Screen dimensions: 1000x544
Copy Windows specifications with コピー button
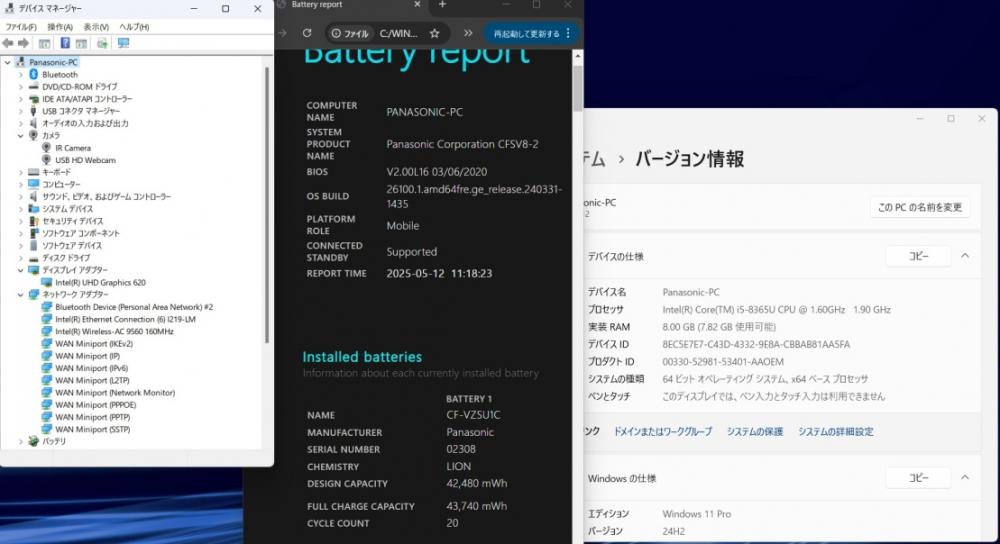pyautogui.click(x=918, y=478)
